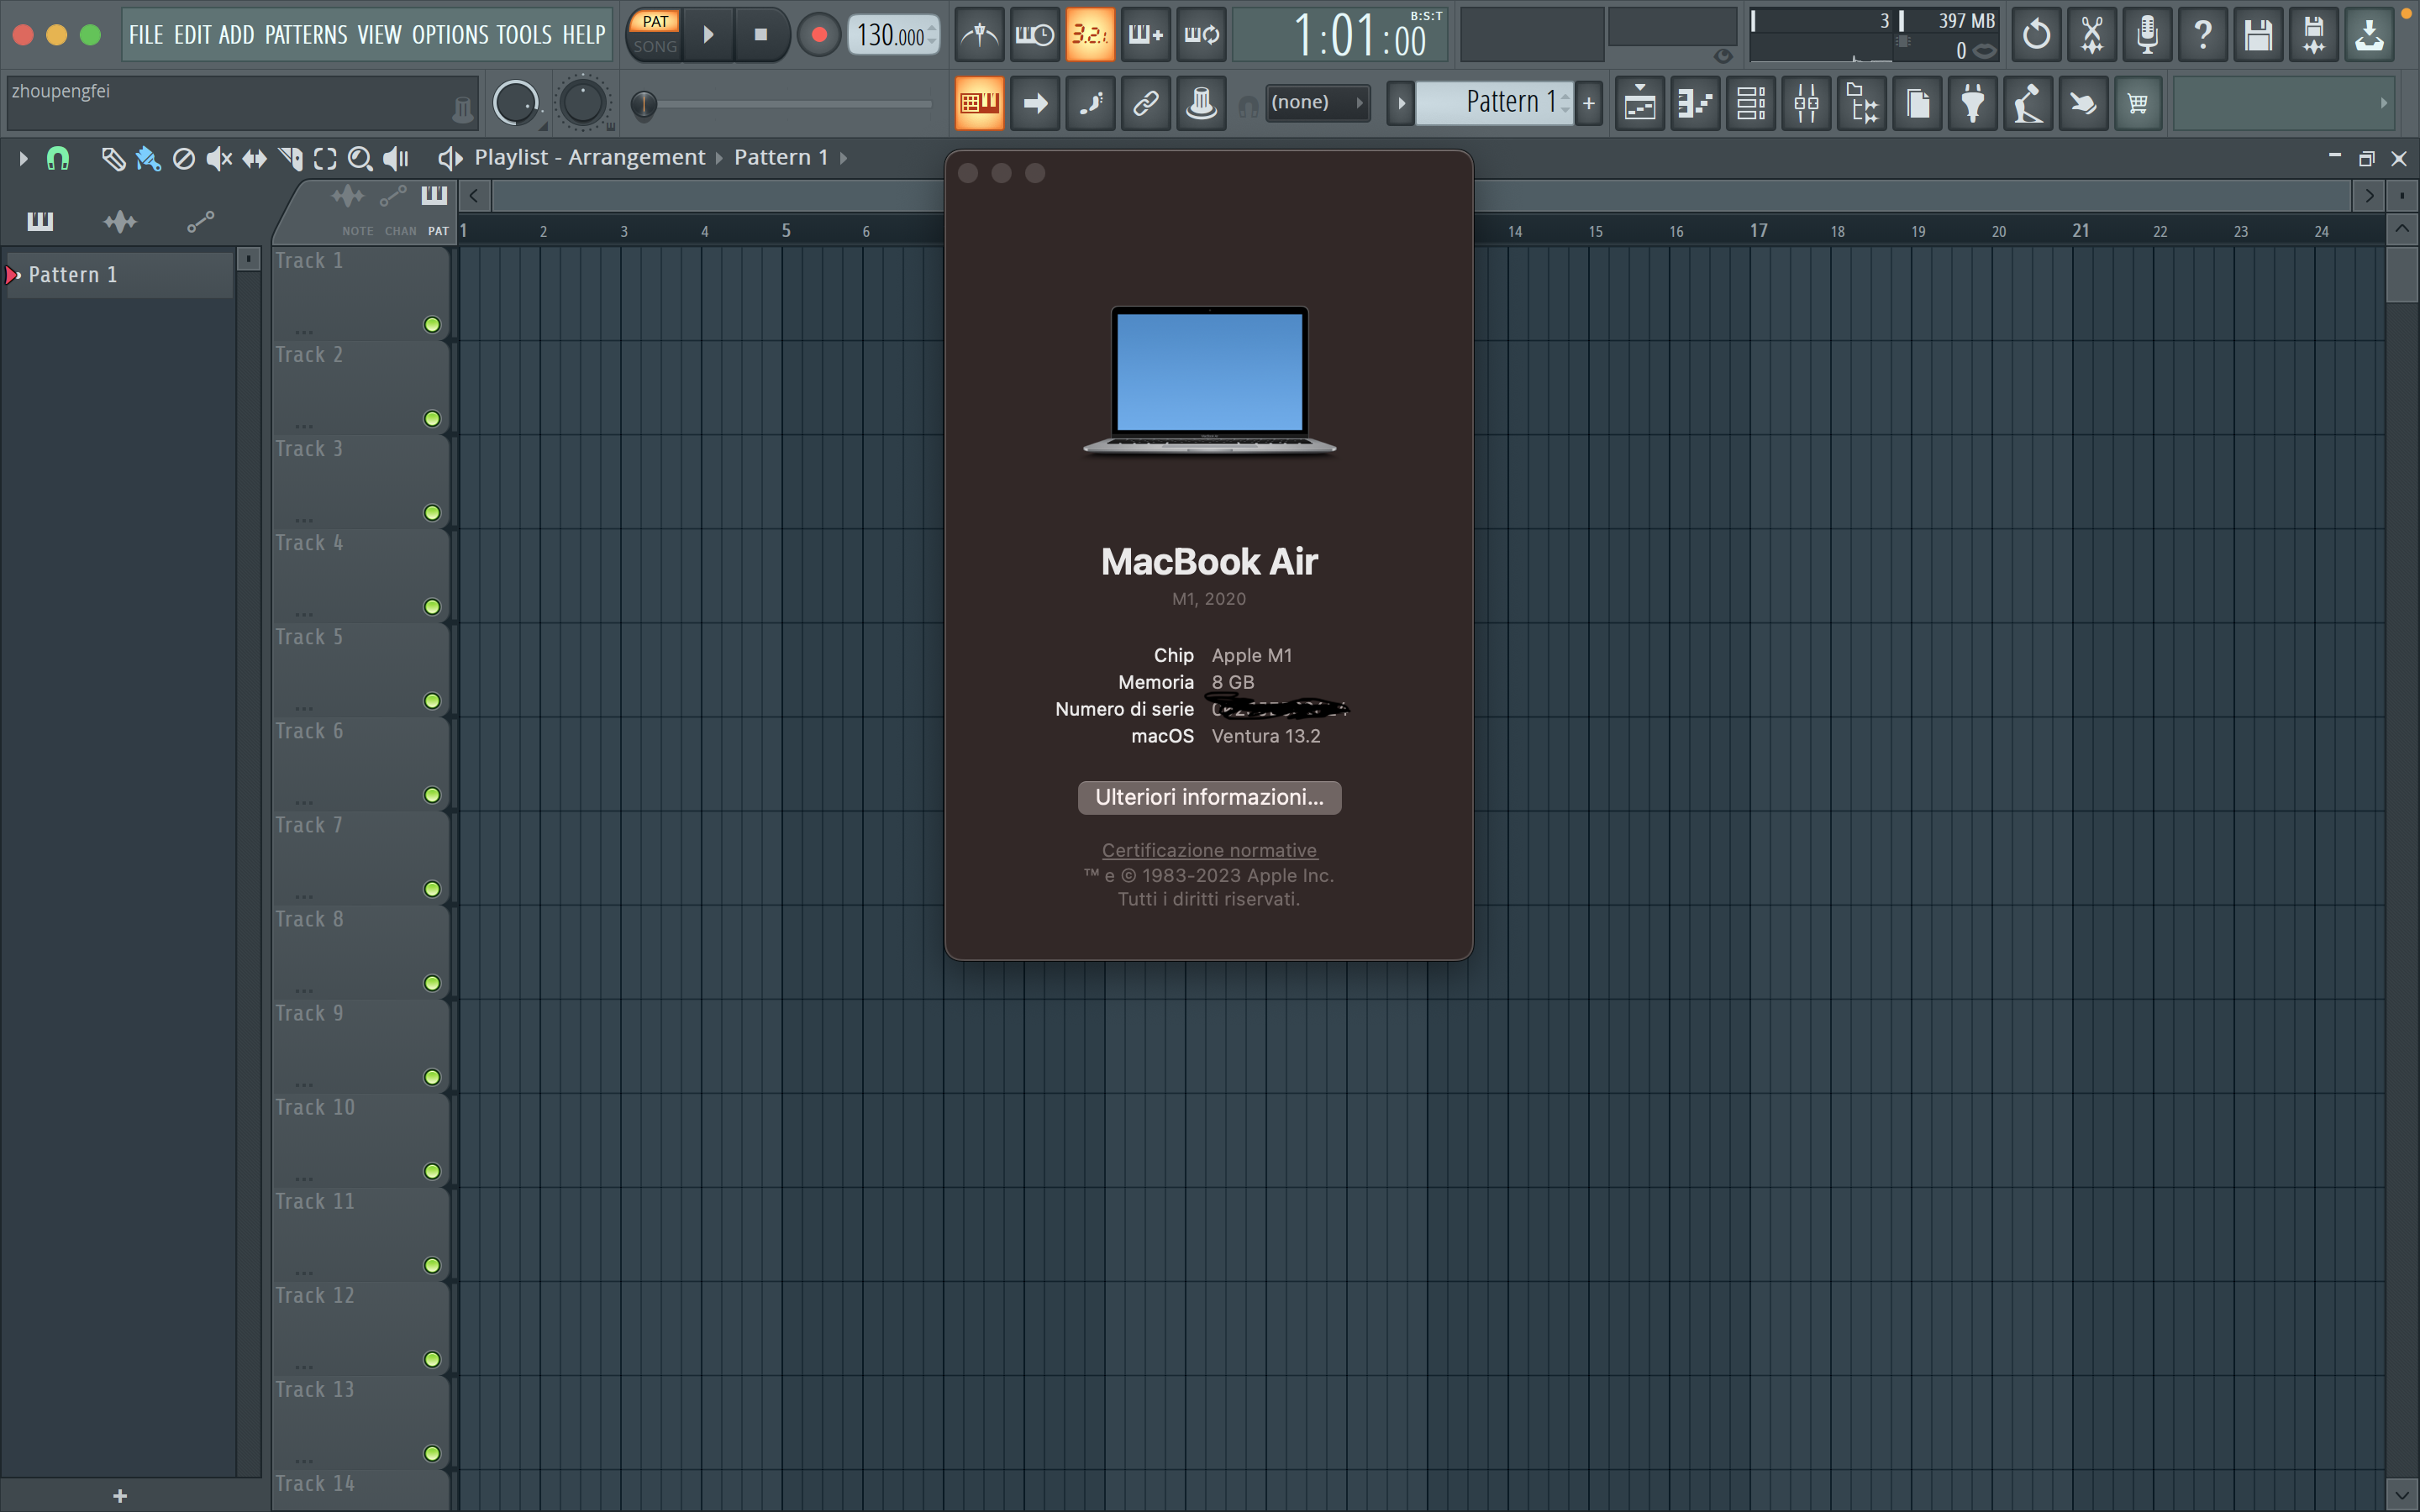Adjust the master pitch knob
2420x1512 pixels.
click(x=583, y=103)
